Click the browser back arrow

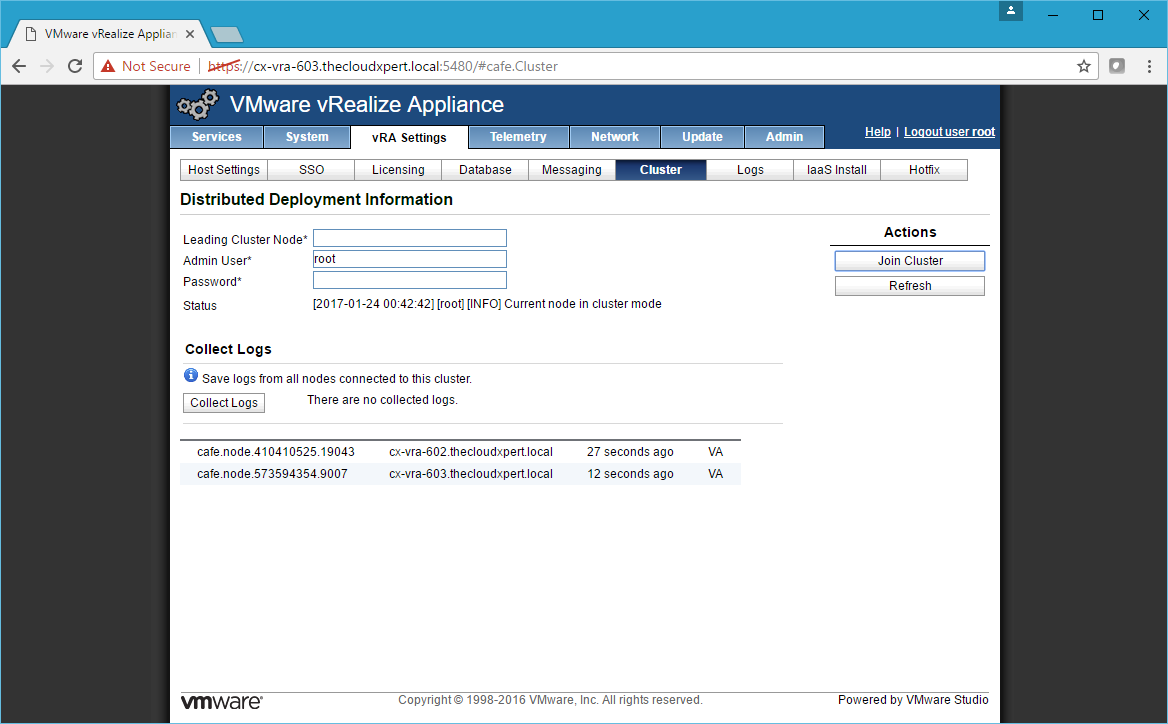(x=19, y=66)
